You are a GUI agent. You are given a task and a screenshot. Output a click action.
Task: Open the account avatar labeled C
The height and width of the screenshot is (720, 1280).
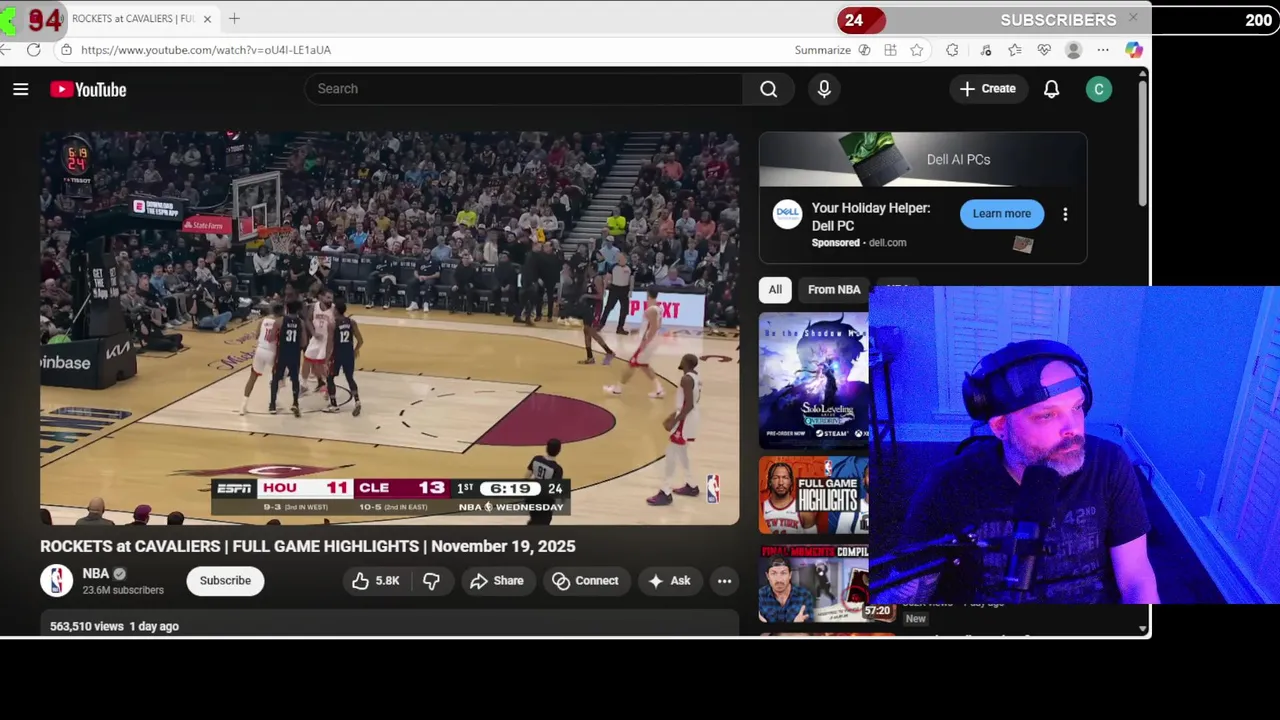[1098, 89]
